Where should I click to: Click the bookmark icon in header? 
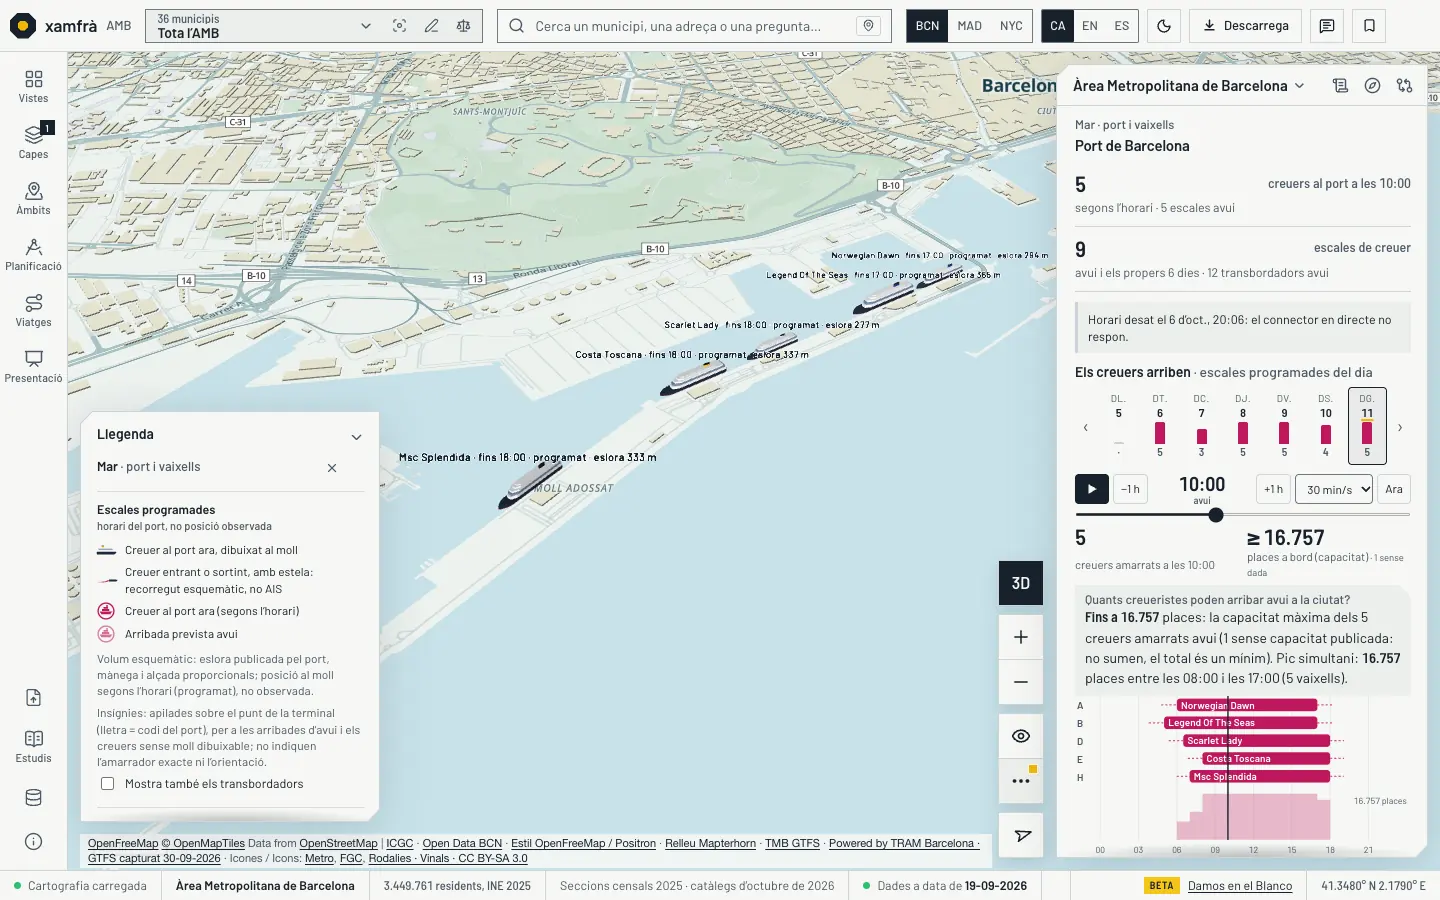click(x=1369, y=26)
